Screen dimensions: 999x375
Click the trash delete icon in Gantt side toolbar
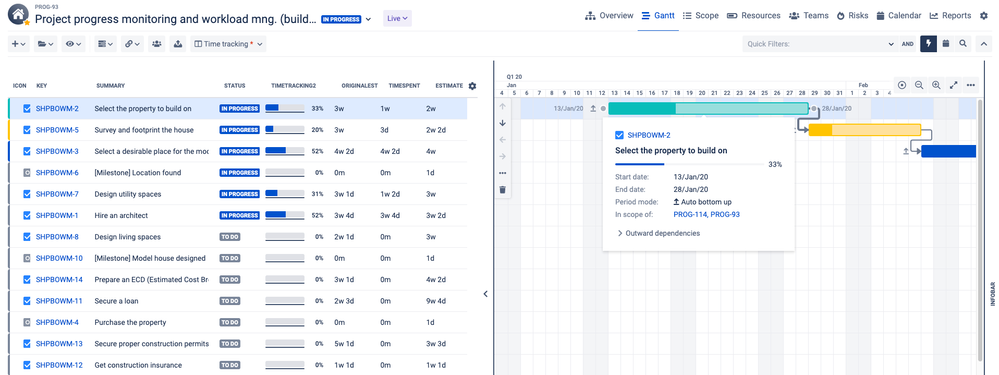(x=503, y=189)
